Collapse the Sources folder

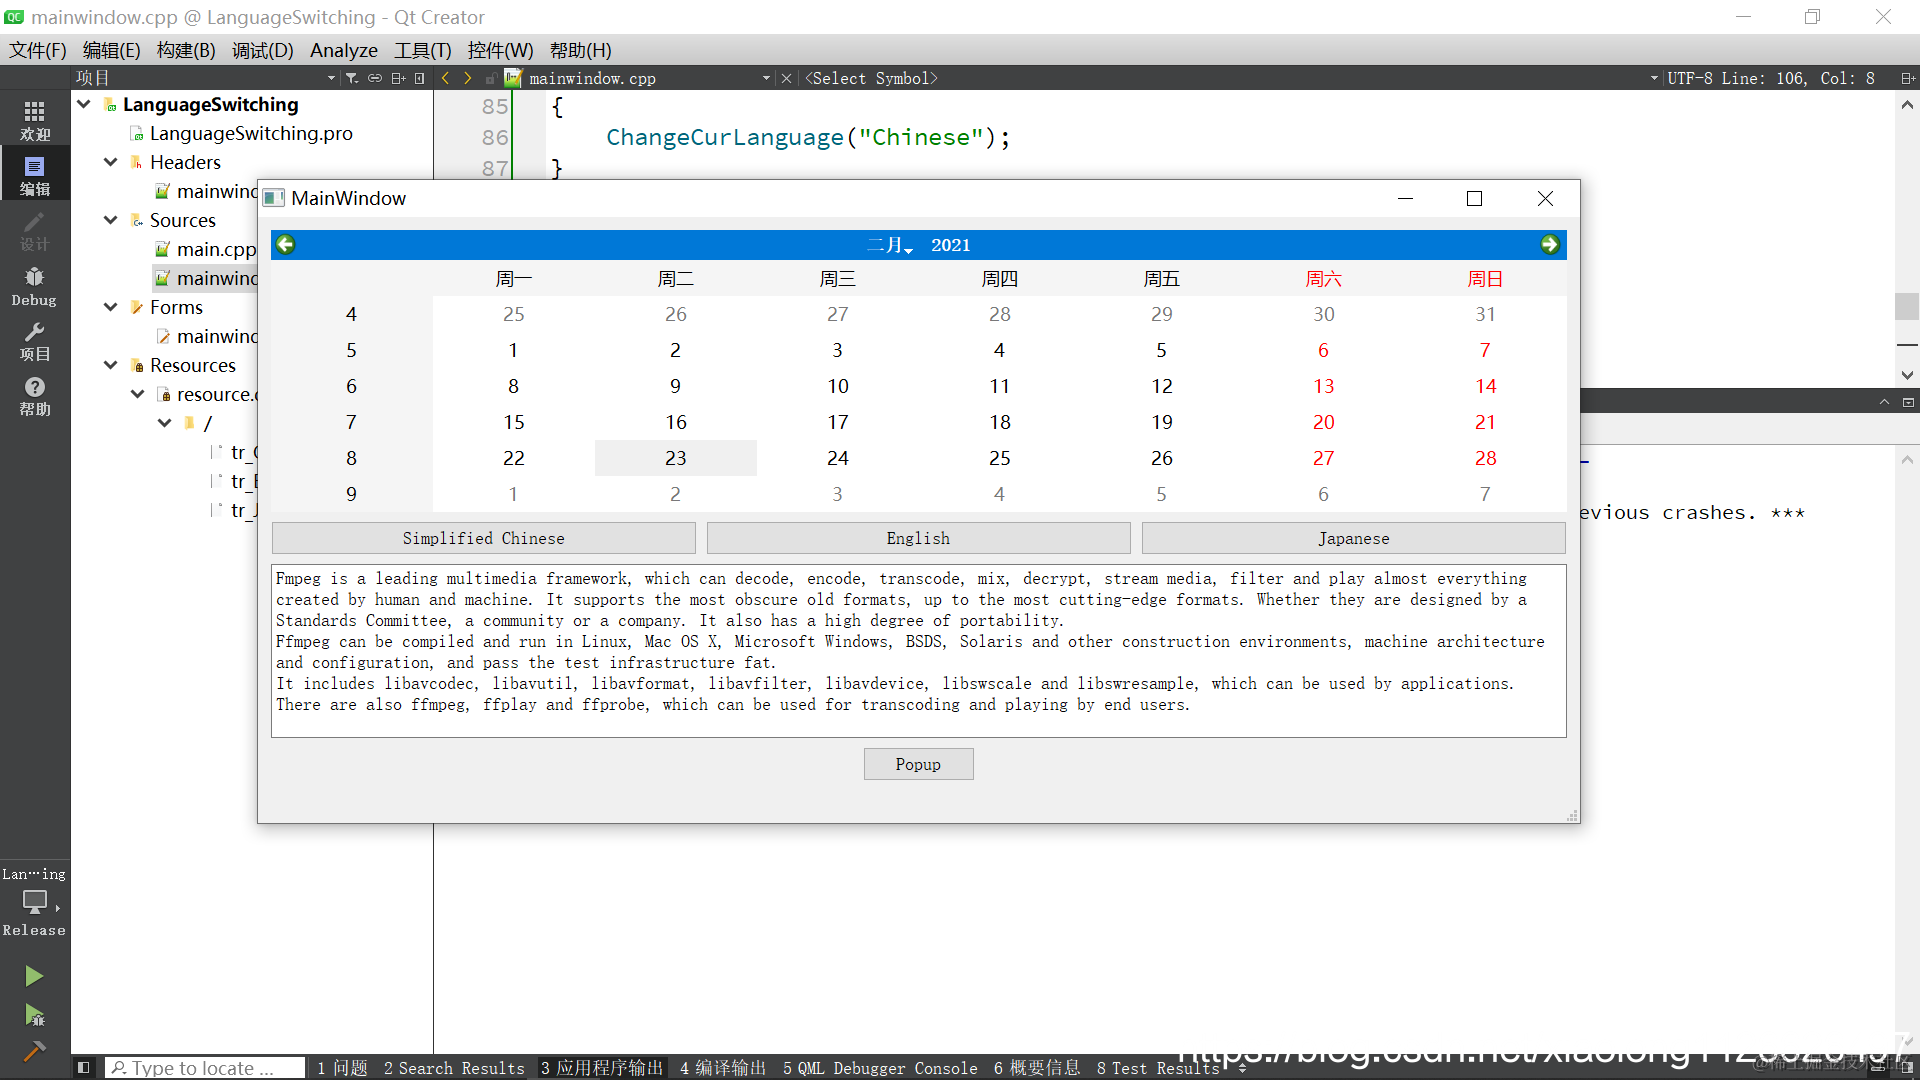111,220
